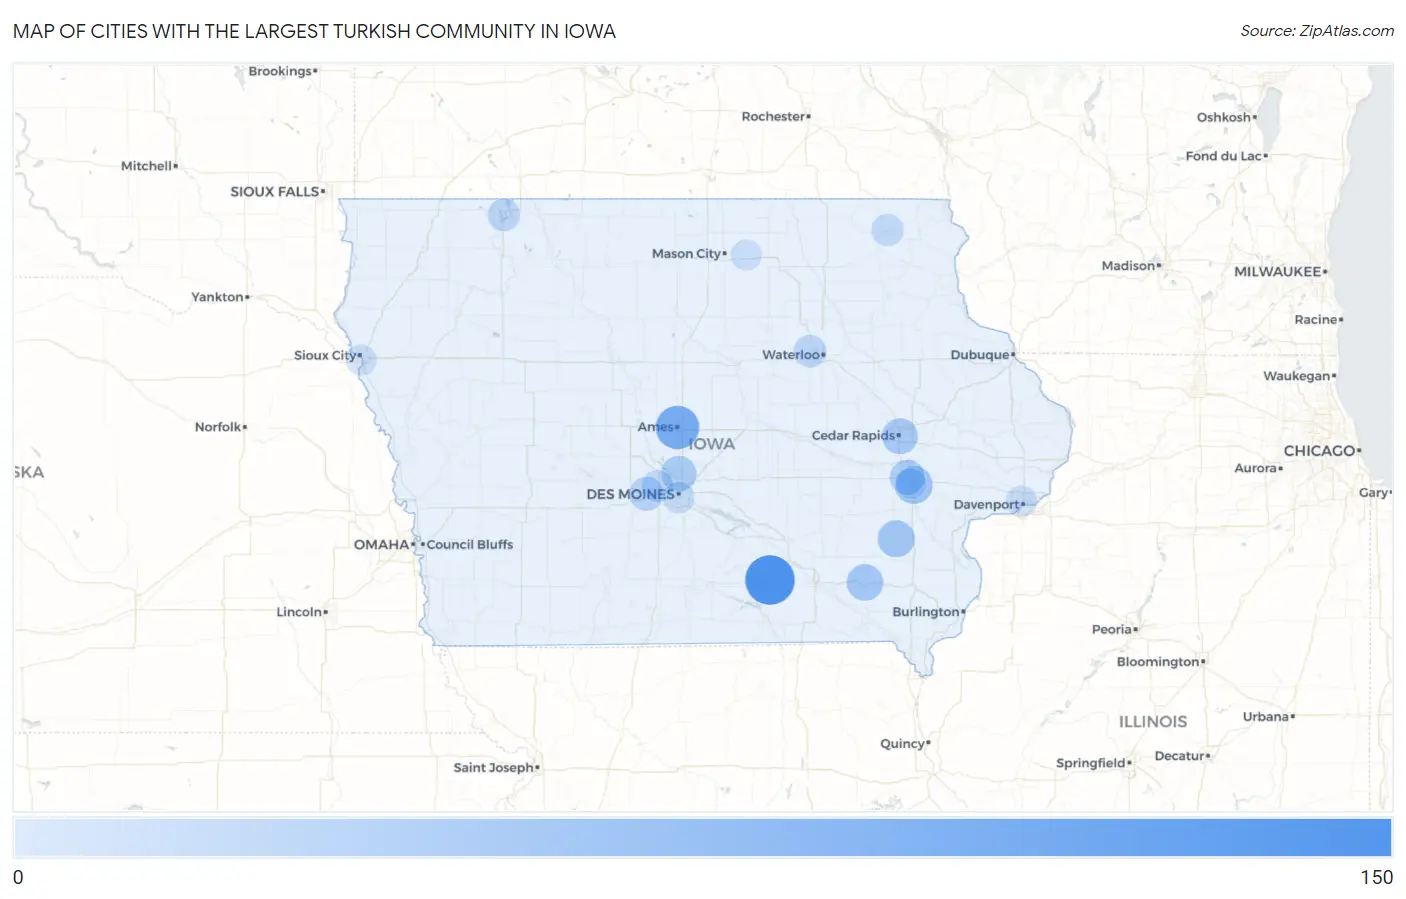Click the Brookings label
The height and width of the screenshot is (899, 1406).
coord(280,71)
